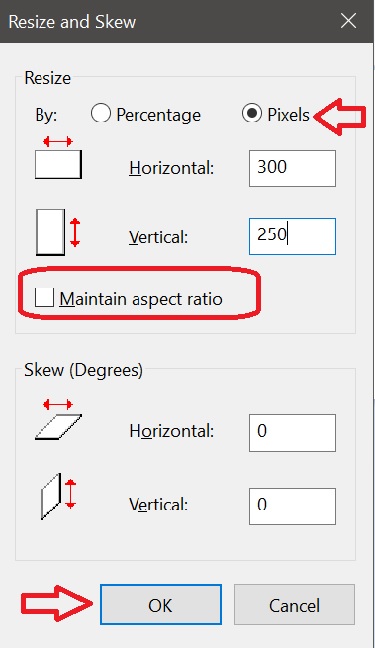Click the Resize section's Horizontal label

click(172, 168)
